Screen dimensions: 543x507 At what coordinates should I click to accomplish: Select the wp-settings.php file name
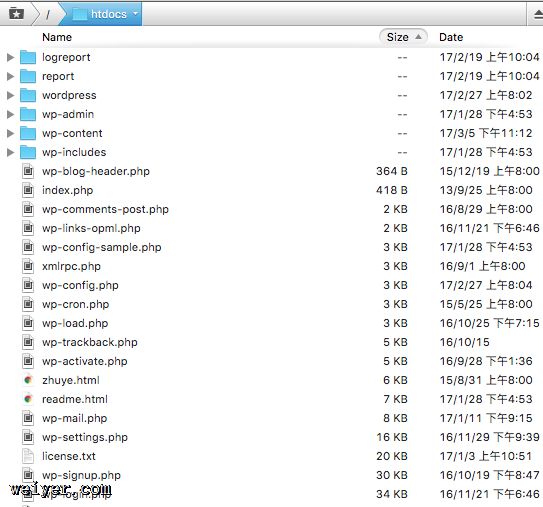click(x=85, y=437)
